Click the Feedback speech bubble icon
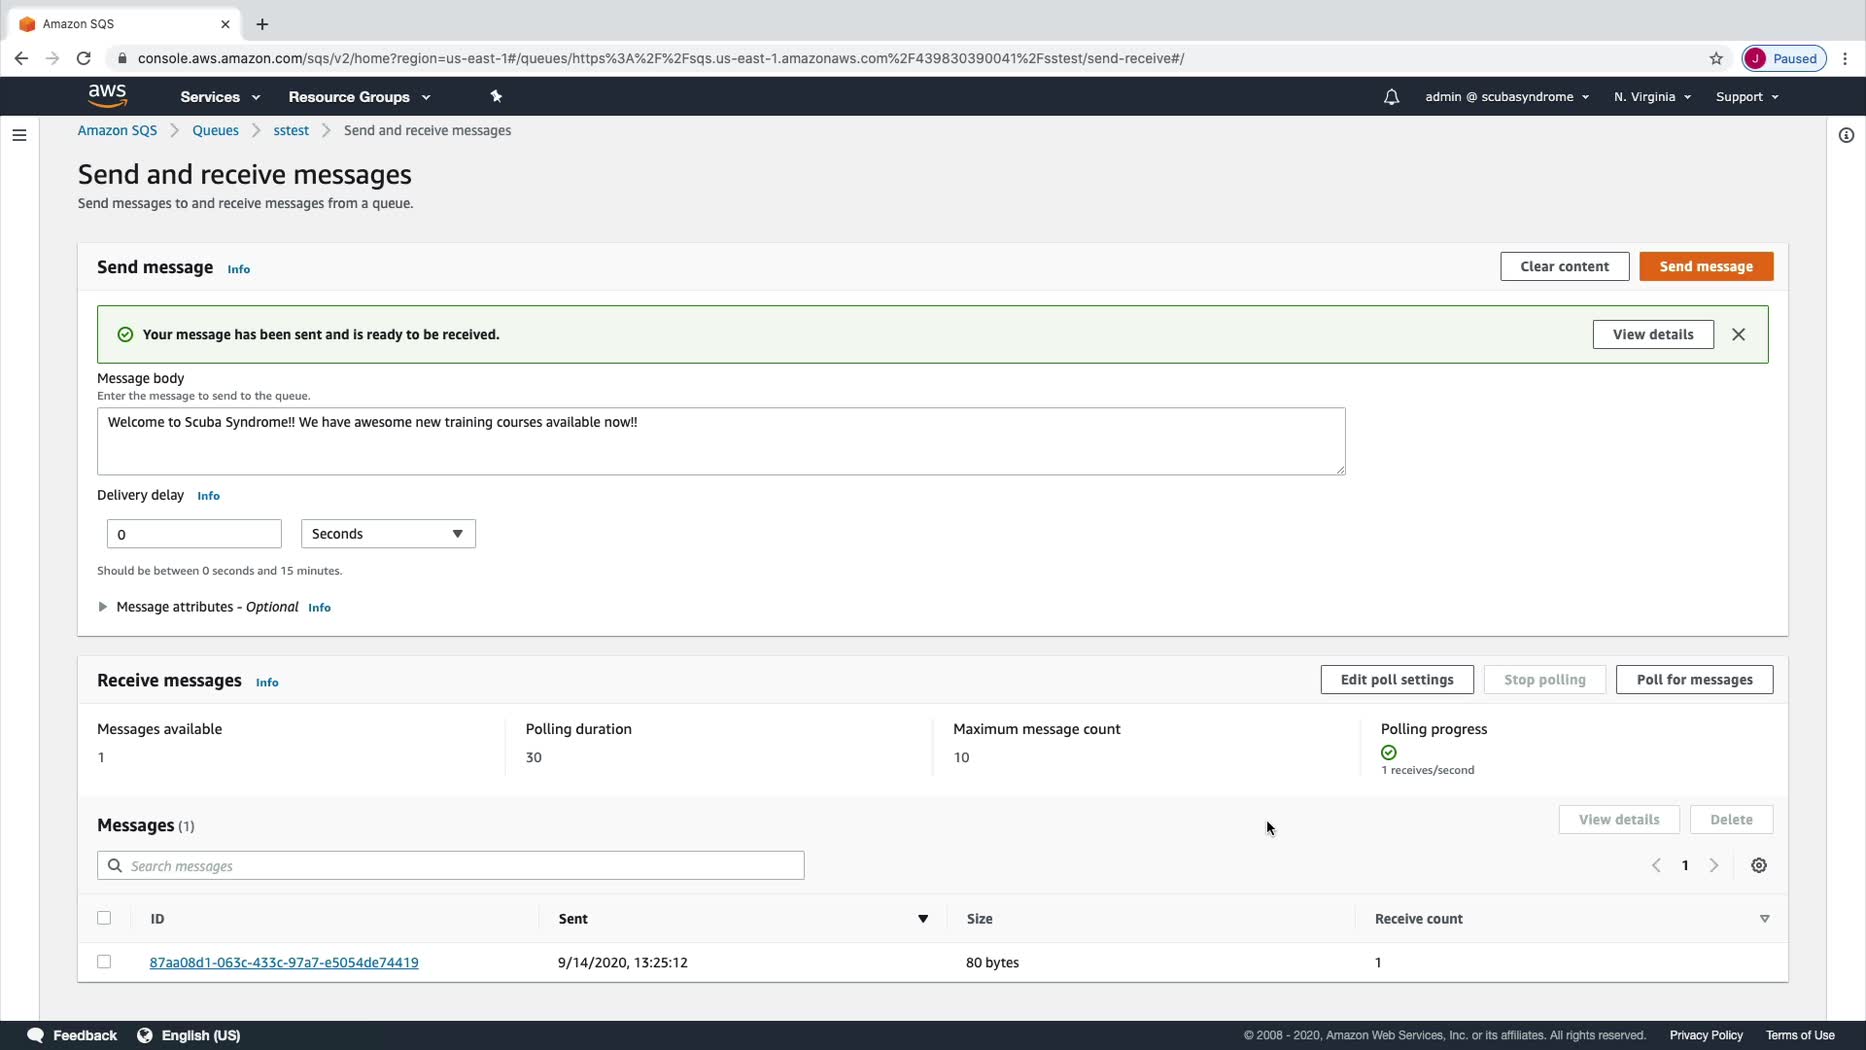The width and height of the screenshot is (1866, 1050). 36,1035
